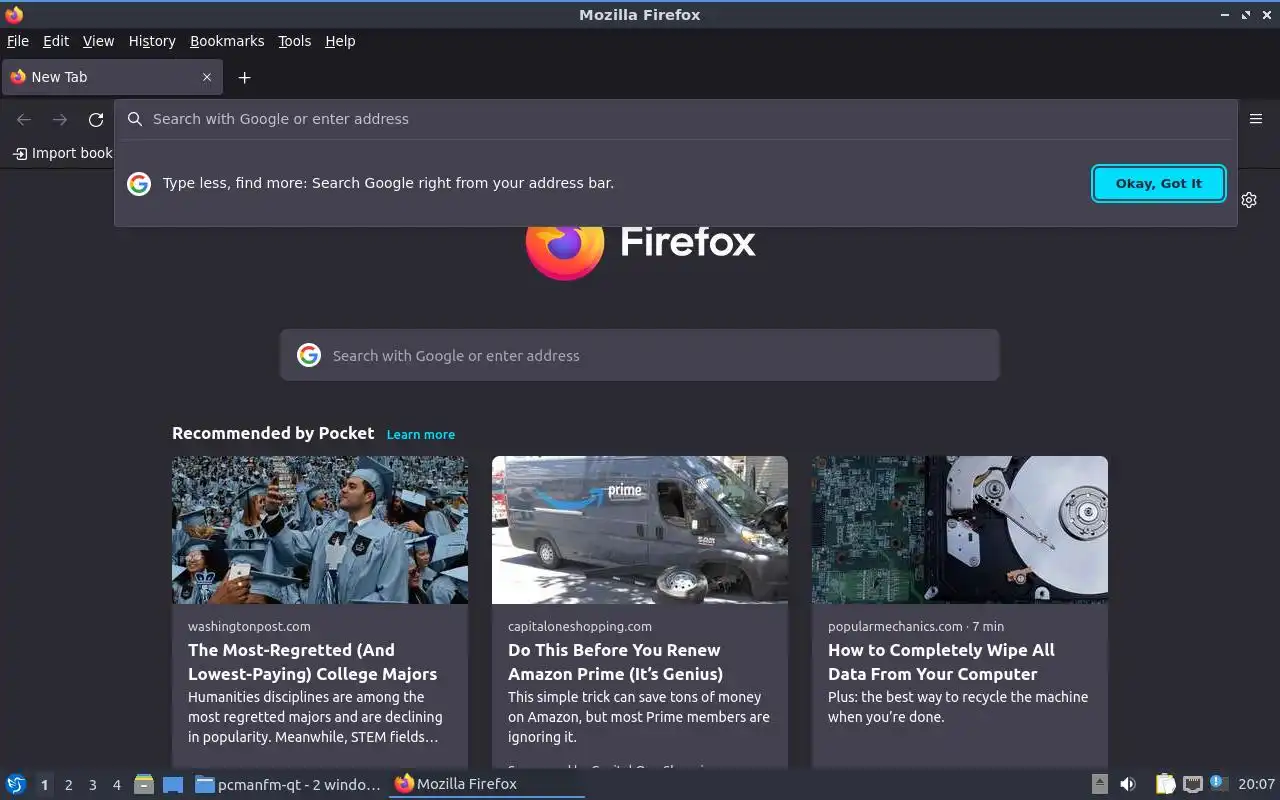Click the Google icon in page search box

click(309, 355)
